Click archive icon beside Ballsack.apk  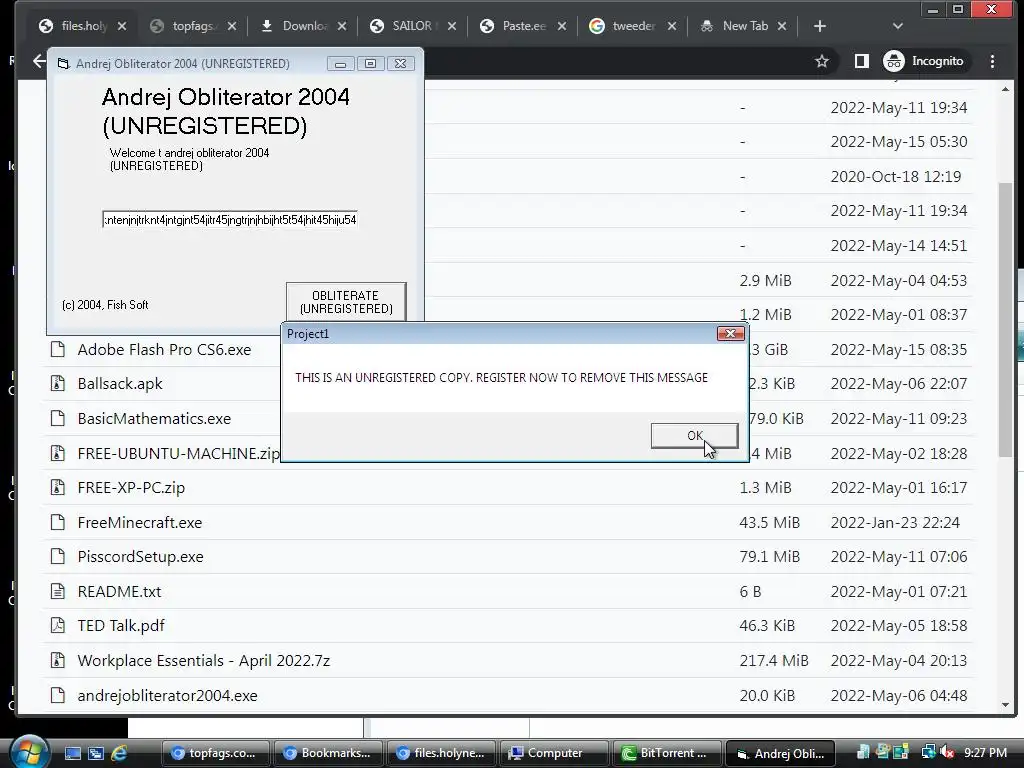click(57, 383)
